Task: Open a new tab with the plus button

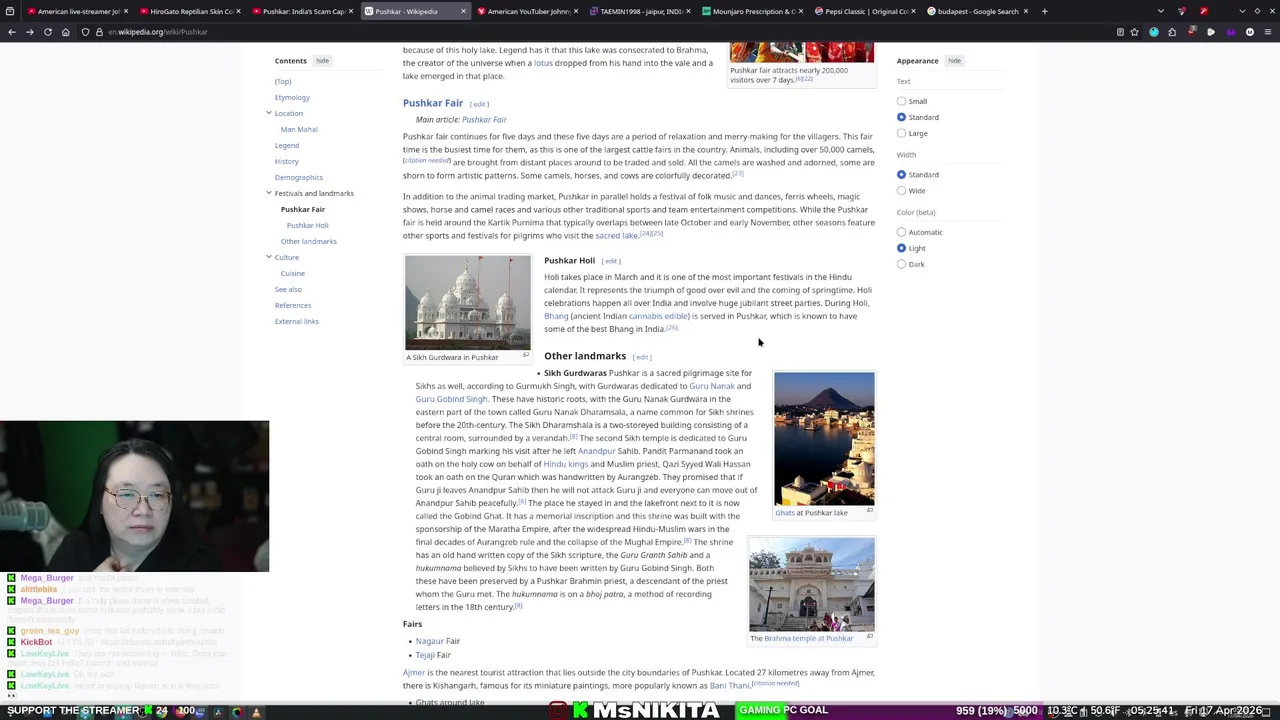Action: click(1044, 11)
